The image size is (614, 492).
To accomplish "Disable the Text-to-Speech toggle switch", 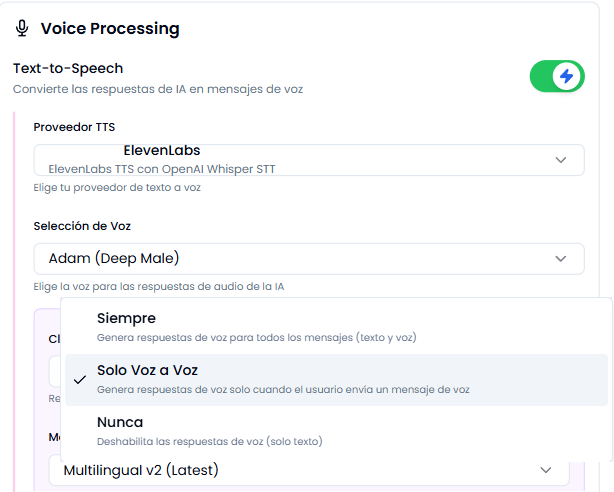I will 556,76.
